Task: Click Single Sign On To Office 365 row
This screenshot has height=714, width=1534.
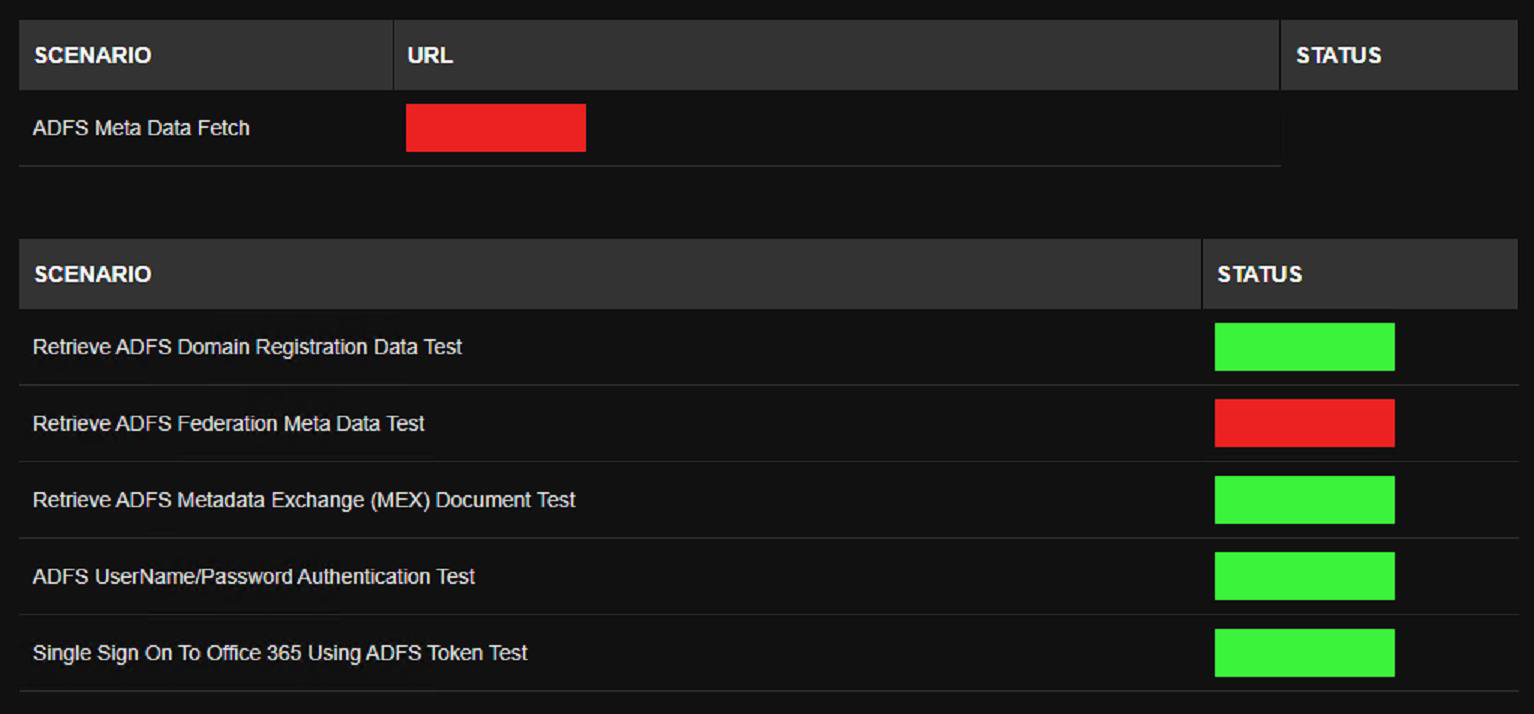Action: tap(768, 653)
